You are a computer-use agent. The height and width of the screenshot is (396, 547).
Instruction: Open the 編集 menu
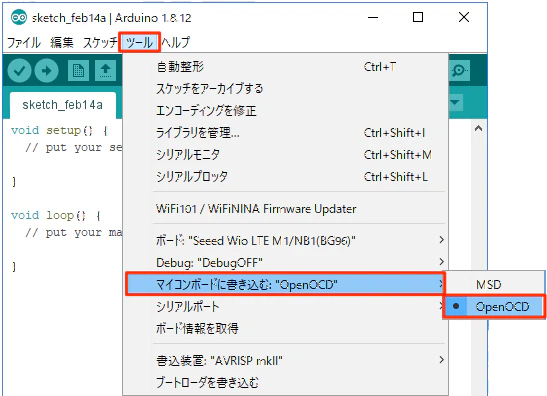coord(62,43)
